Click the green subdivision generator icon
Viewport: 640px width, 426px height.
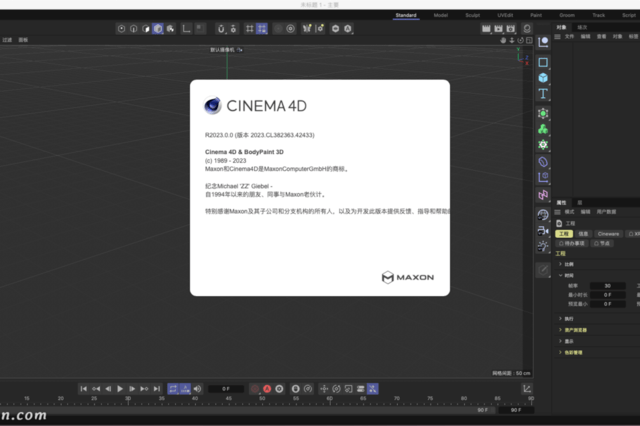tap(543, 113)
